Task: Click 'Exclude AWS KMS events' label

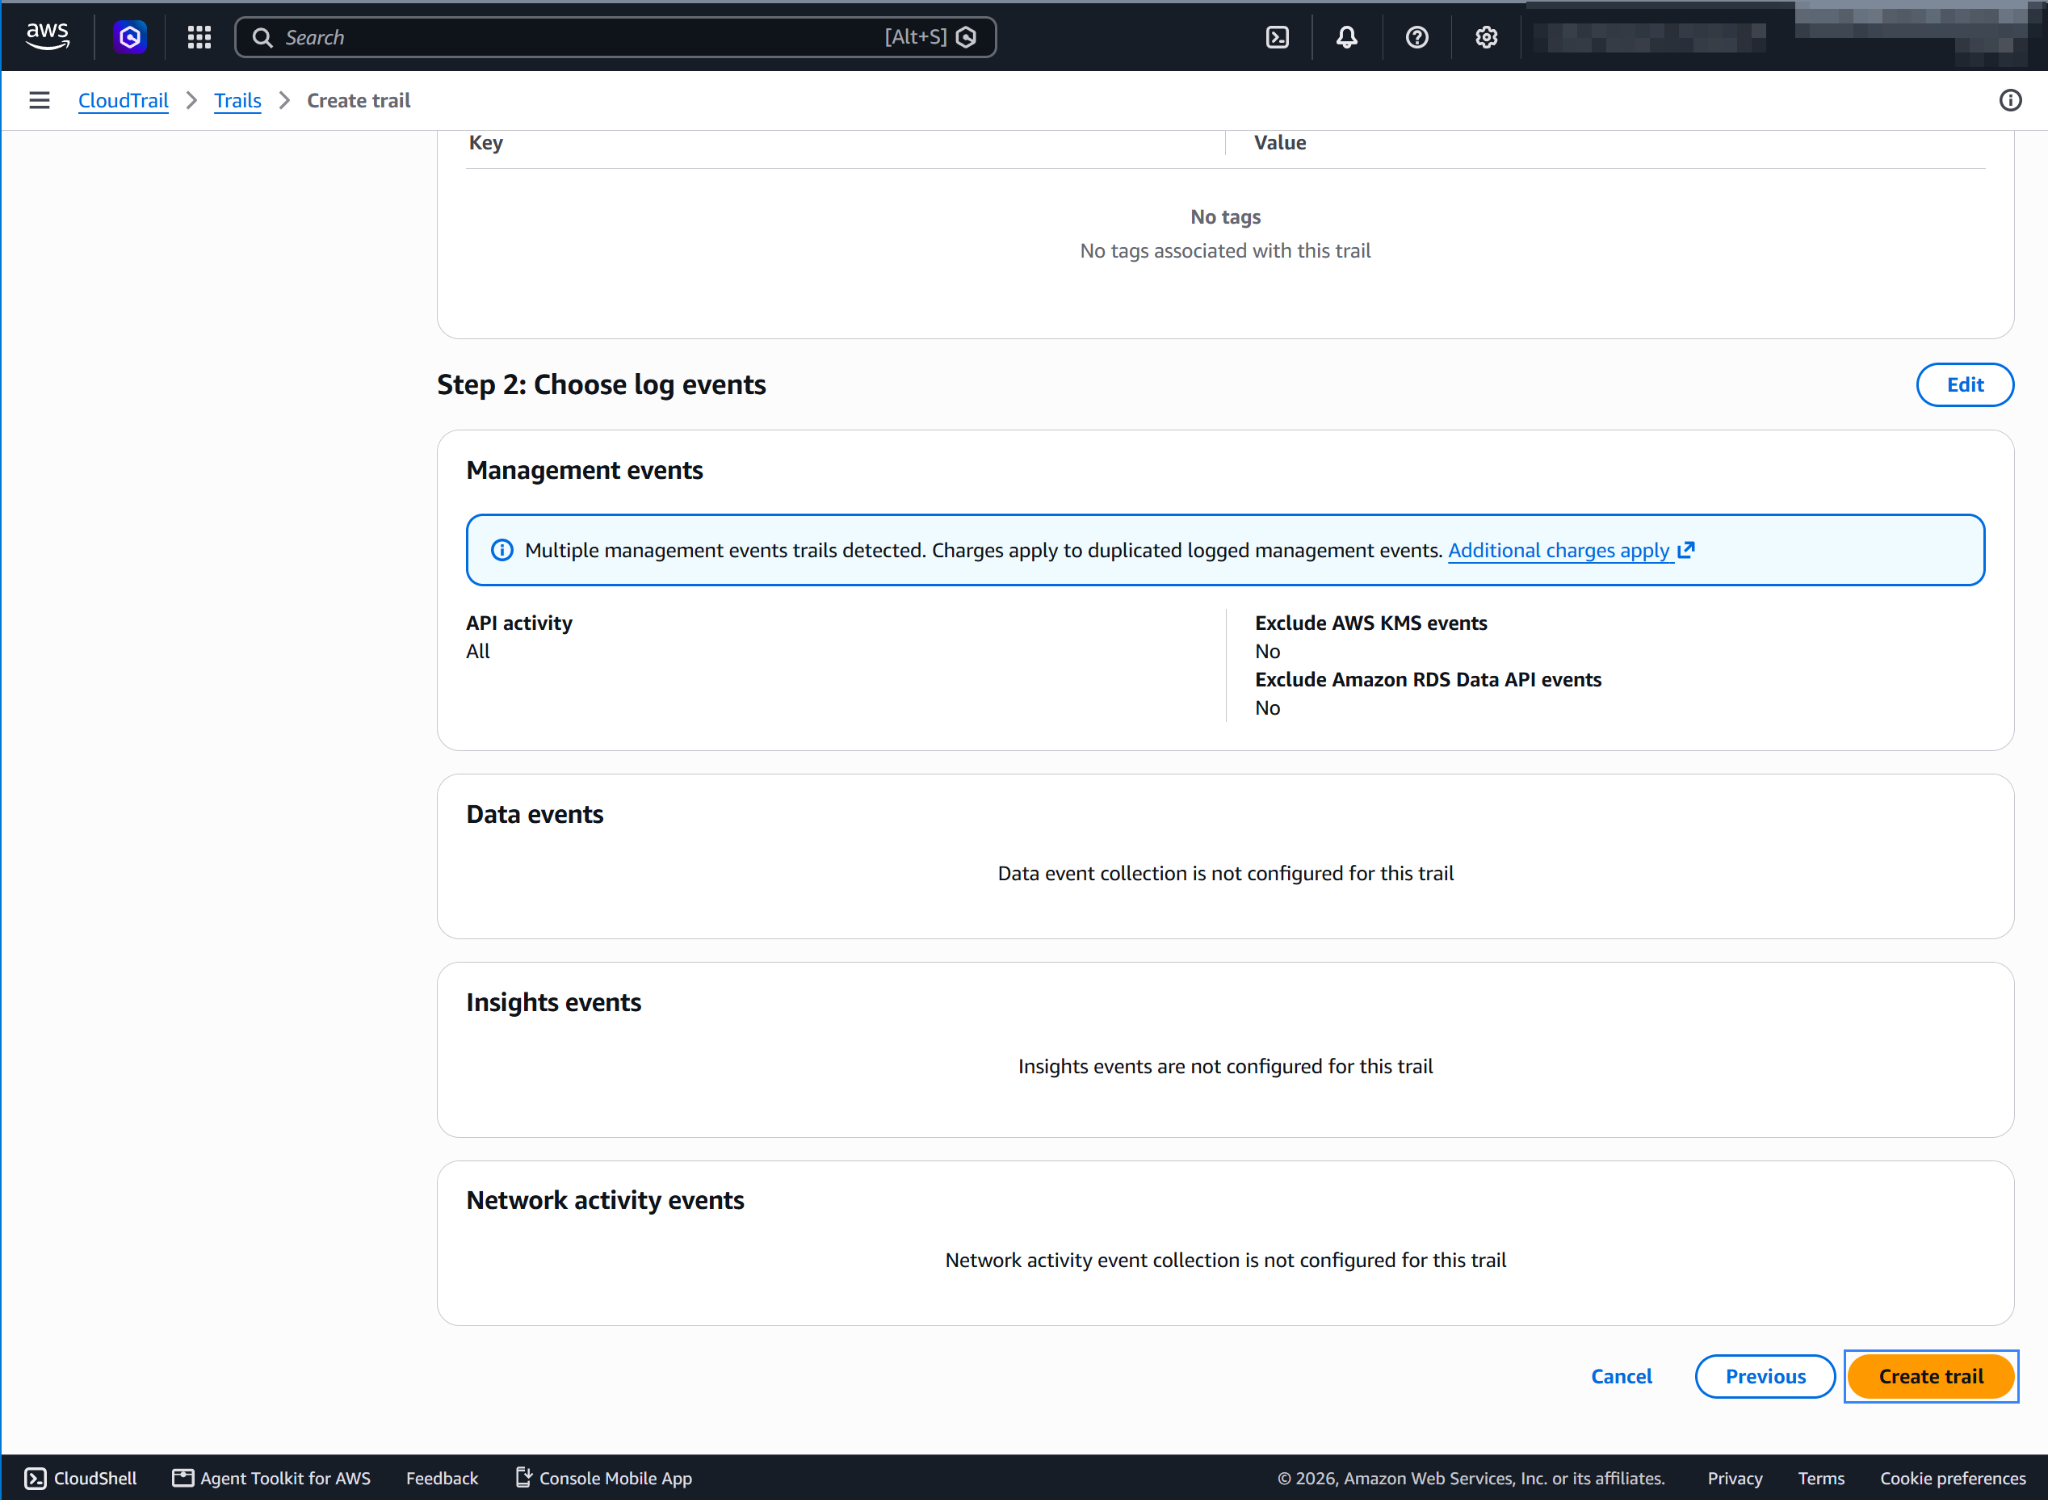Action: coord(1371,623)
